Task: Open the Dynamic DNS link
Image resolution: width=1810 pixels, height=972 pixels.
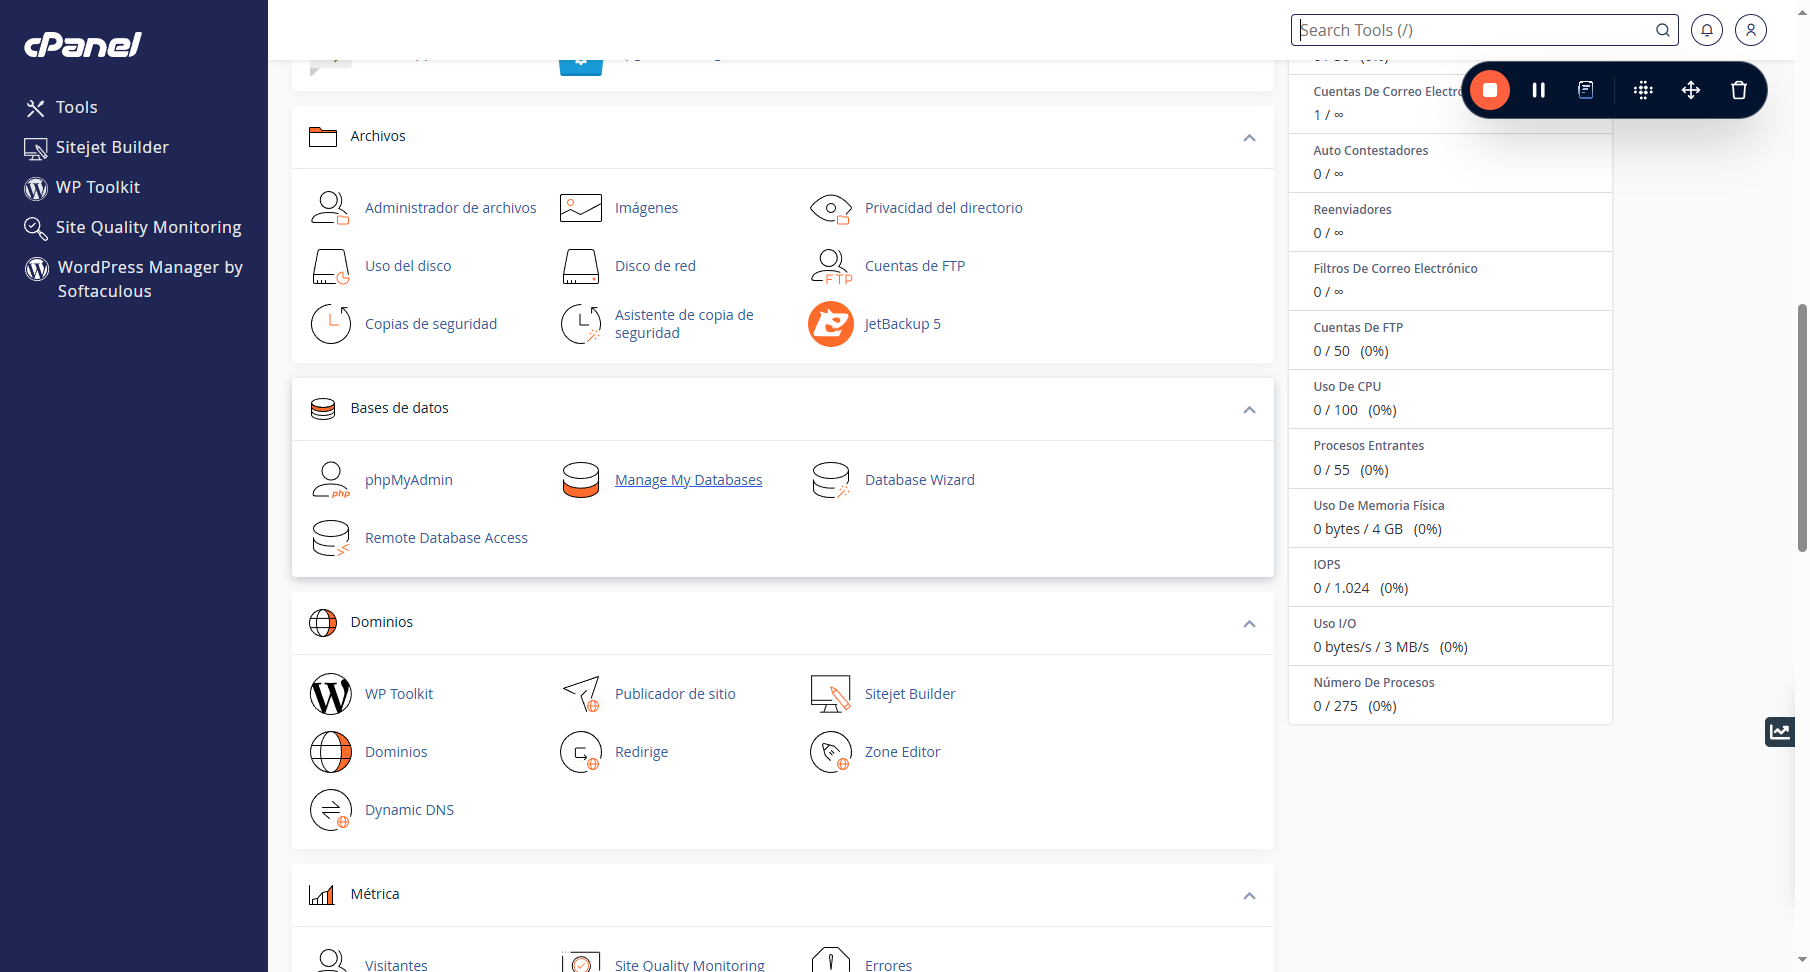Action: (x=409, y=810)
